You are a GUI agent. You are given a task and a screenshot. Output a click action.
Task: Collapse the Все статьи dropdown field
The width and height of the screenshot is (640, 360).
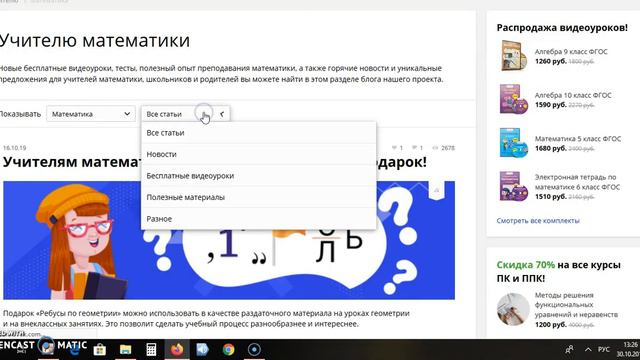point(185,114)
